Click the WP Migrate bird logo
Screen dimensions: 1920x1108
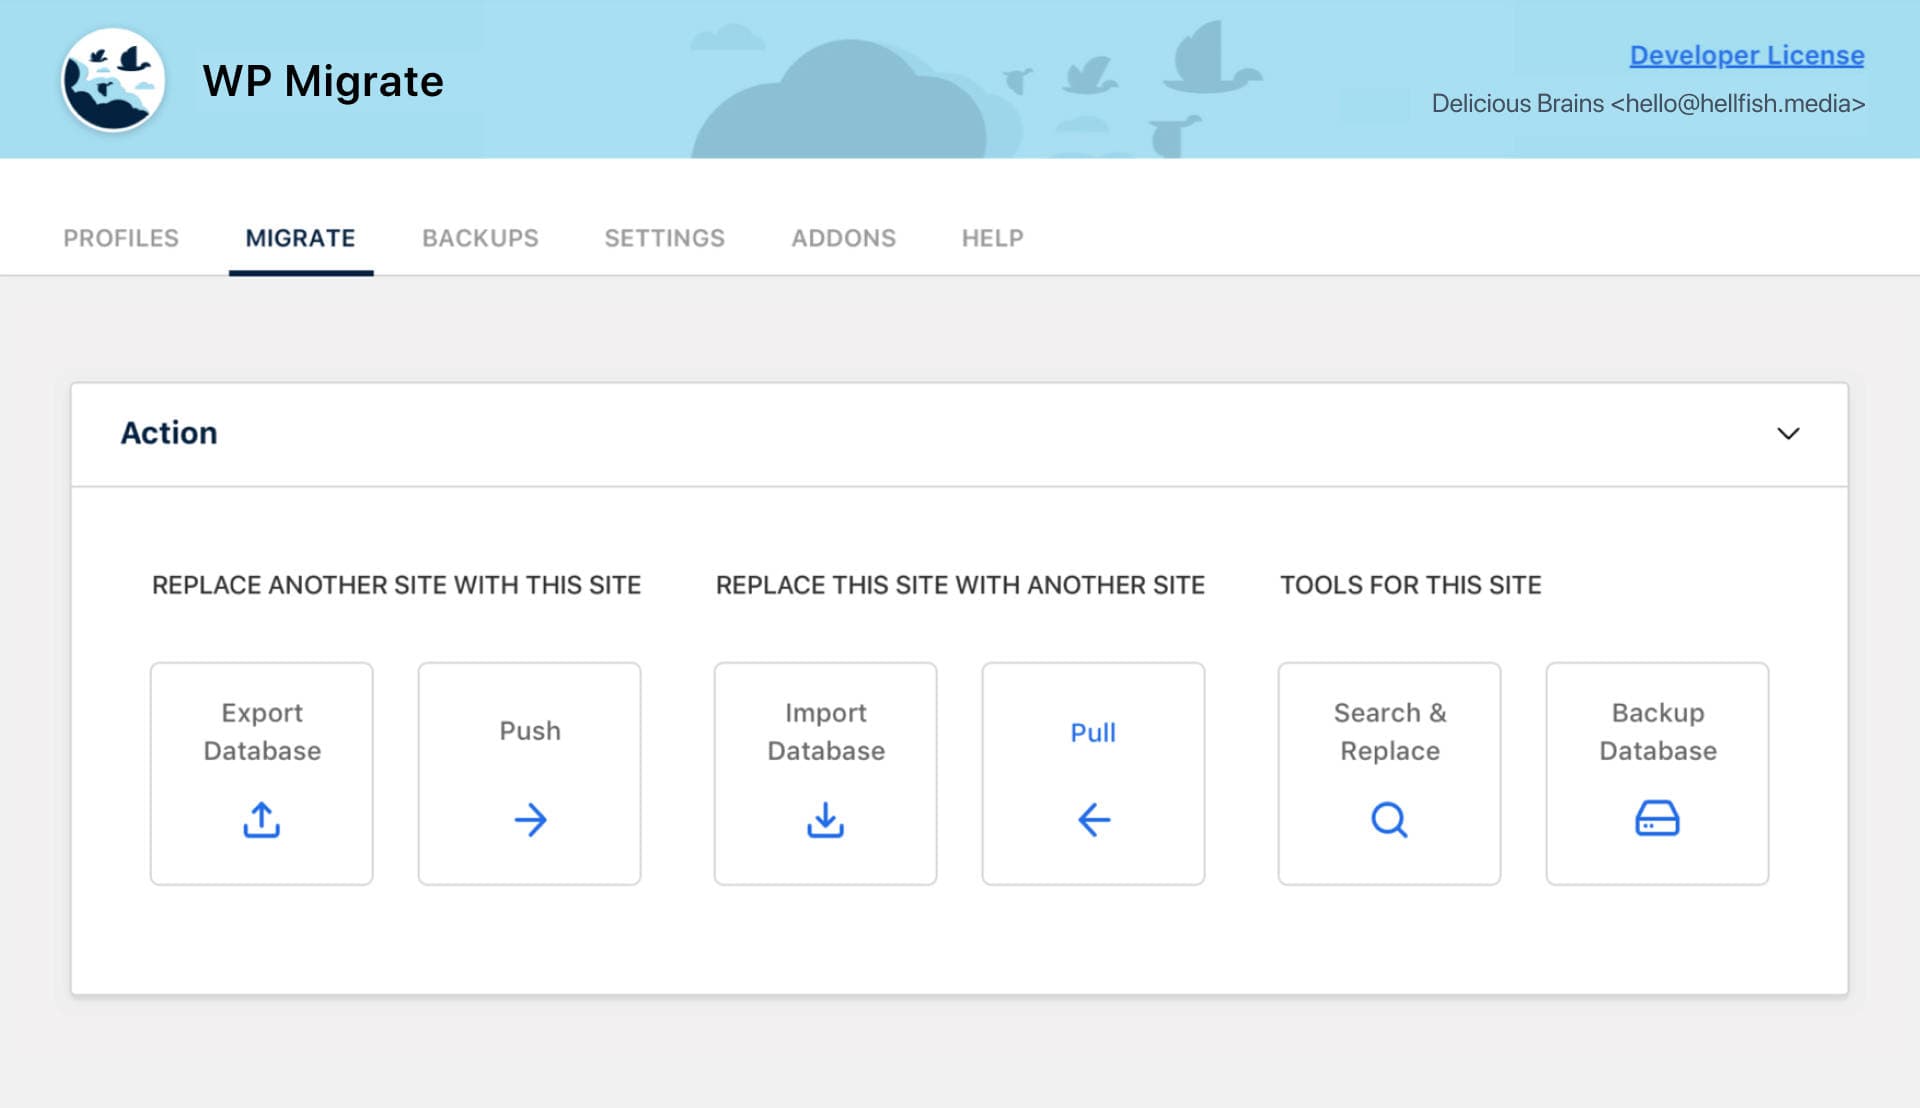[x=113, y=80]
